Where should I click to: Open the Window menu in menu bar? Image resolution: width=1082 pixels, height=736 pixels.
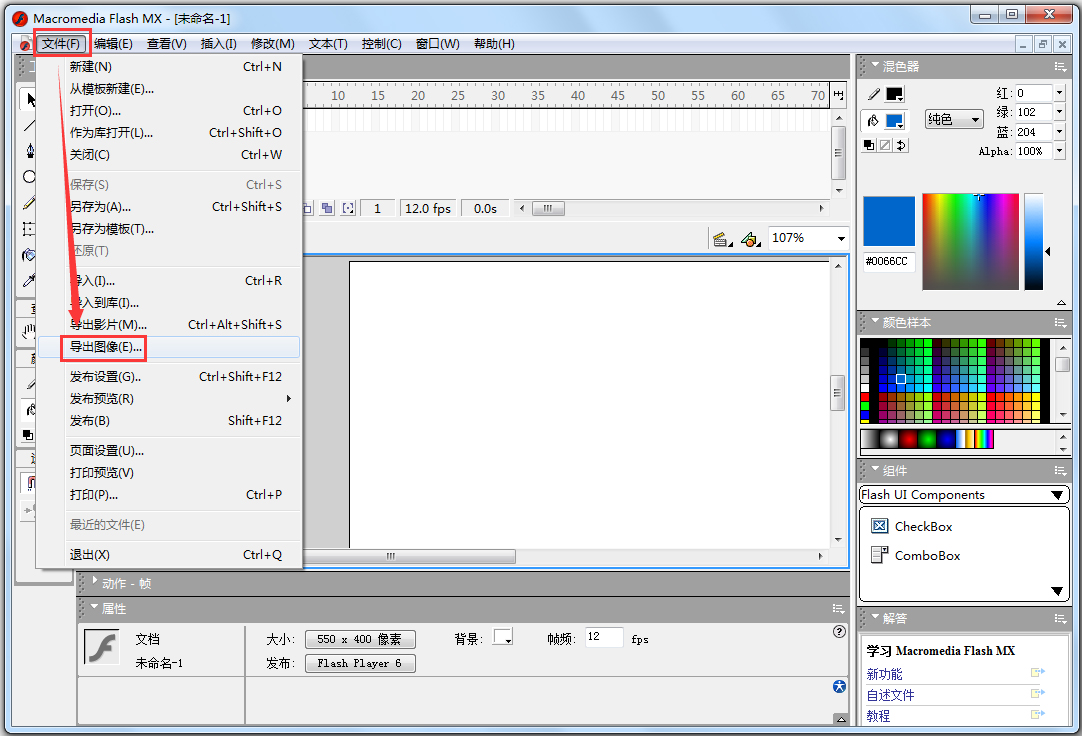(437, 43)
